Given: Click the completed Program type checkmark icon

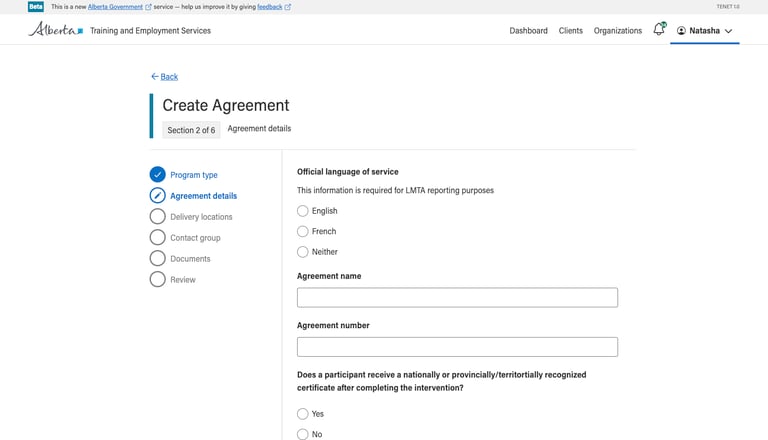Looking at the screenshot, I should tap(157, 175).
